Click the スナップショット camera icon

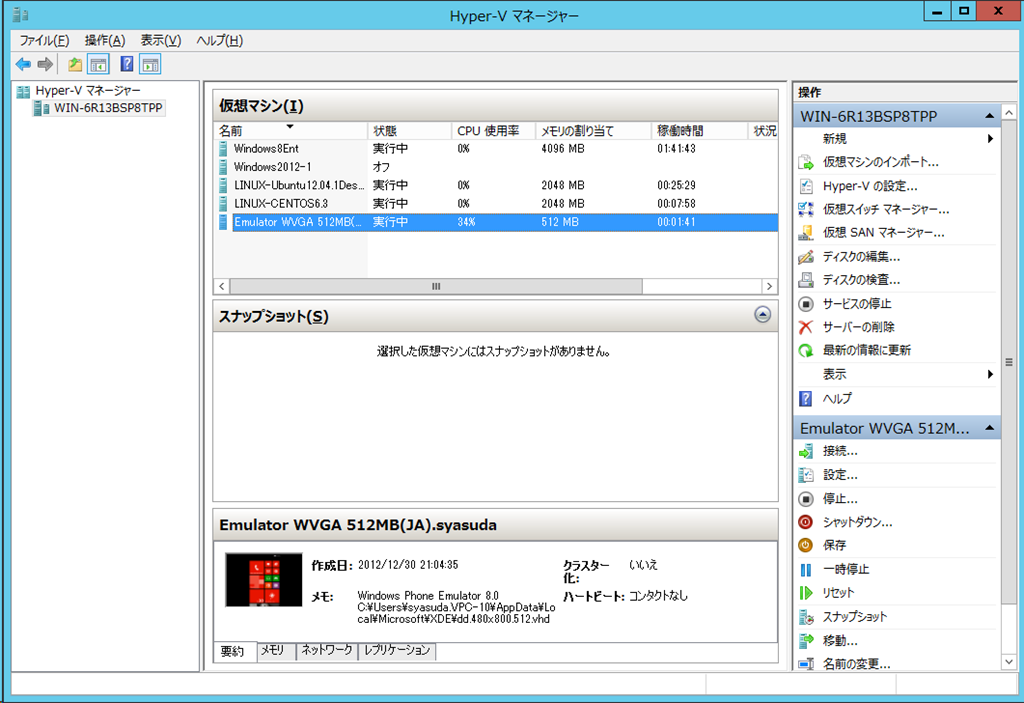(806, 617)
